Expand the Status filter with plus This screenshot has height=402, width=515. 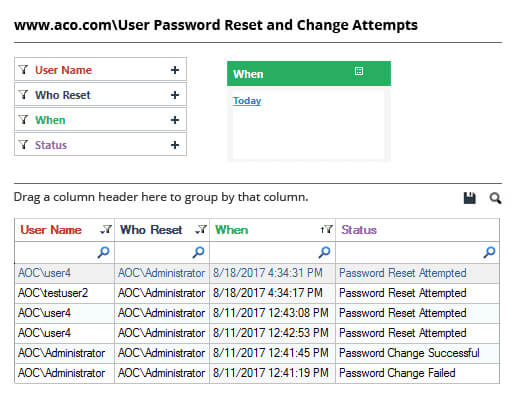point(175,145)
